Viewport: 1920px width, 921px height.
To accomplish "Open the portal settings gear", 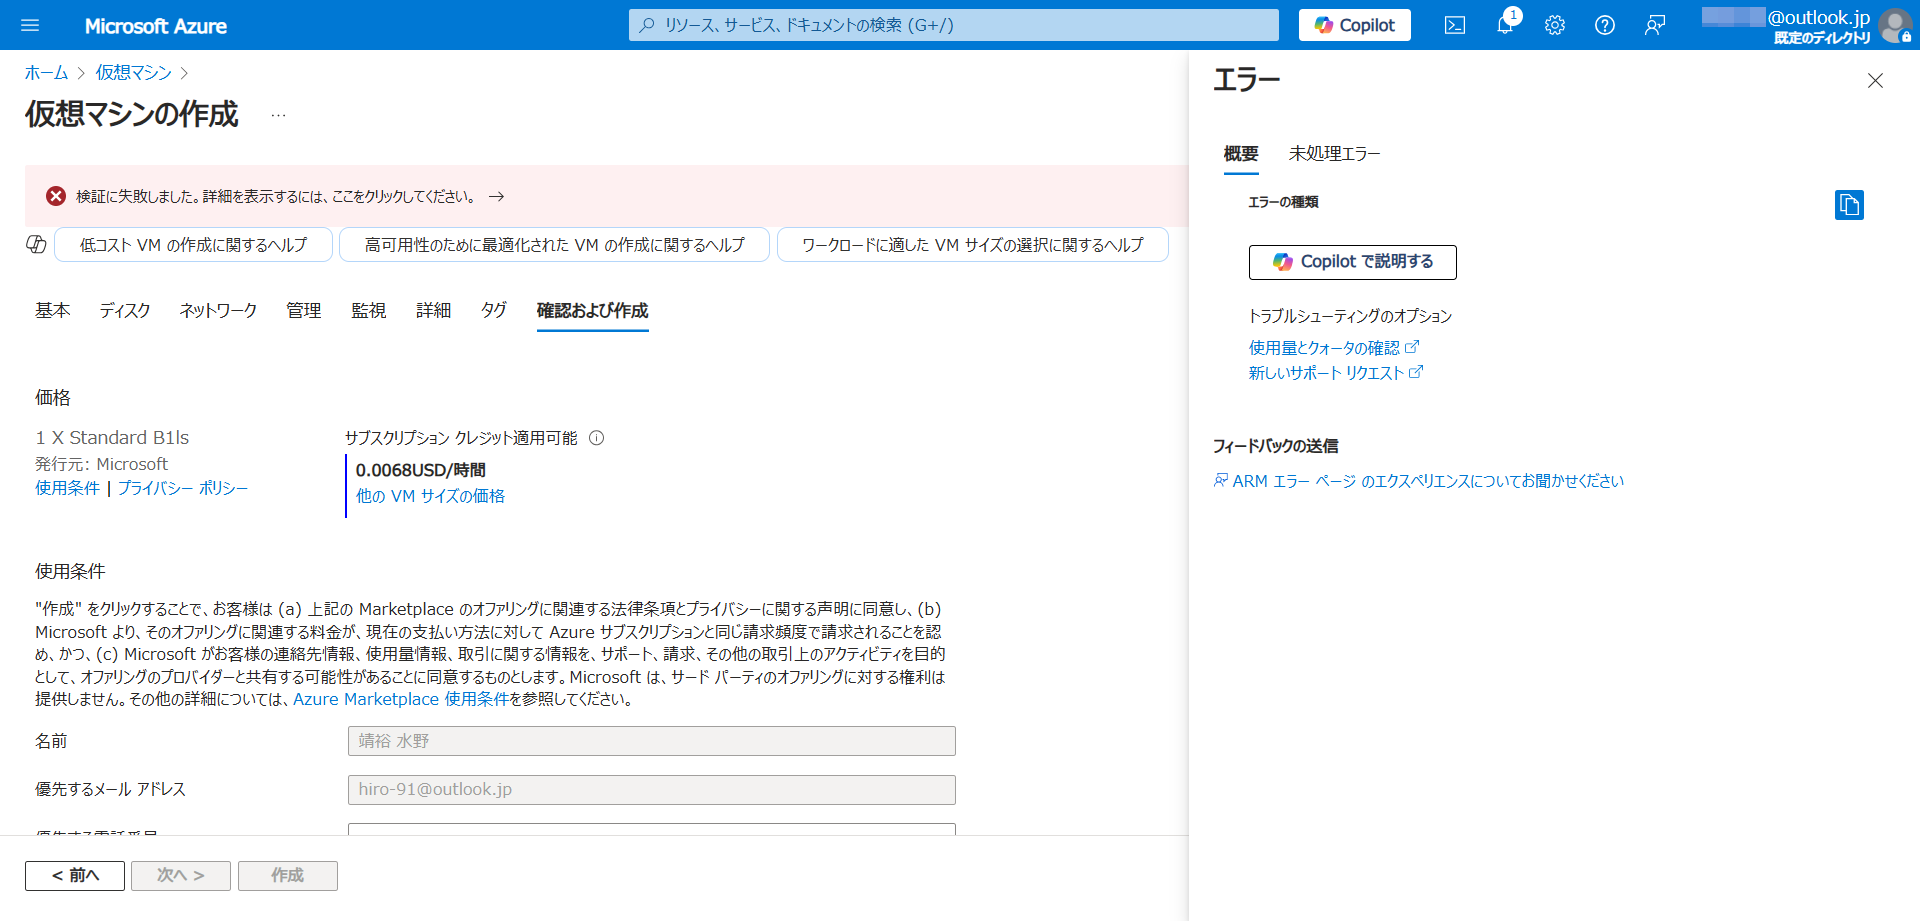I will [x=1554, y=25].
